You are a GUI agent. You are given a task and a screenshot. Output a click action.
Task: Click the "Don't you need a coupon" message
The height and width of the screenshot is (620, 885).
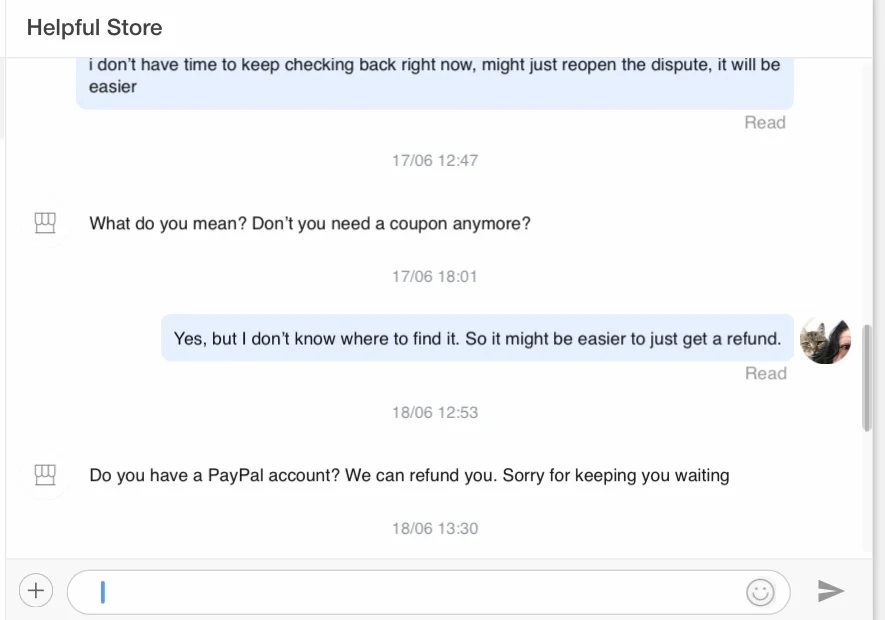click(310, 224)
